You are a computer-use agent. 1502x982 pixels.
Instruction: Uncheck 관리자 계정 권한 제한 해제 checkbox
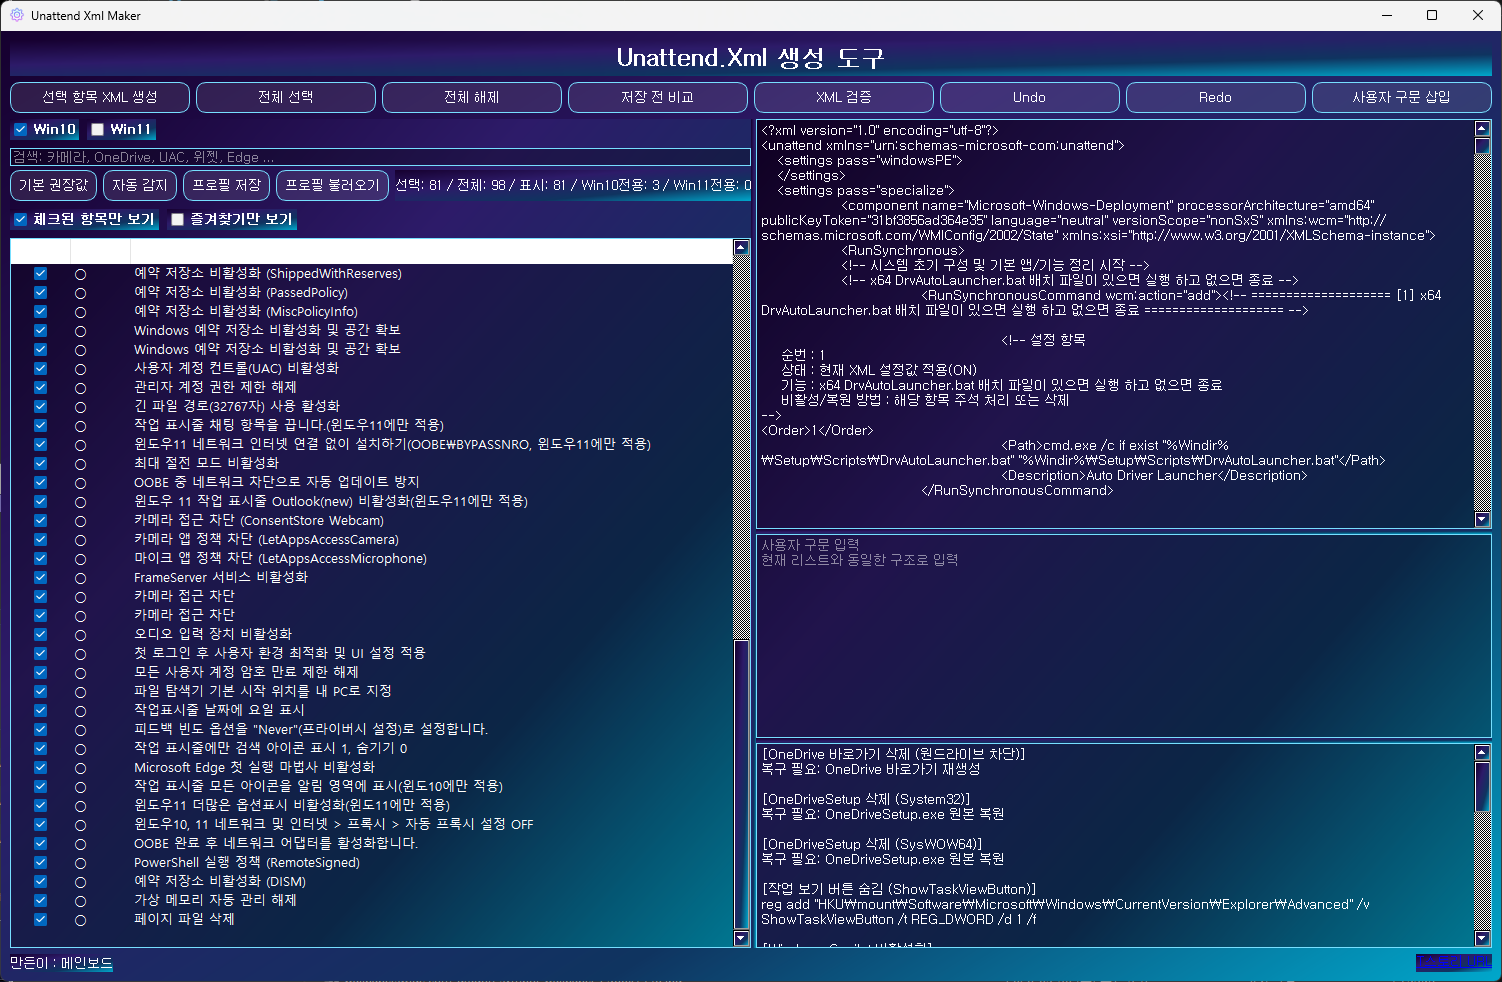pyautogui.click(x=40, y=387)
